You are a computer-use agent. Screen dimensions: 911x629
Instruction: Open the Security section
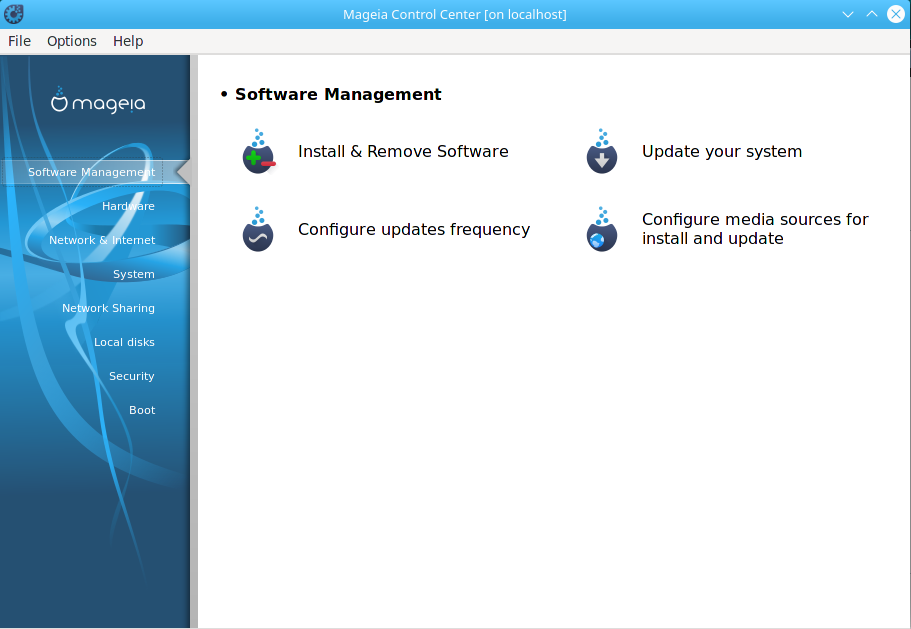point(131,375)
